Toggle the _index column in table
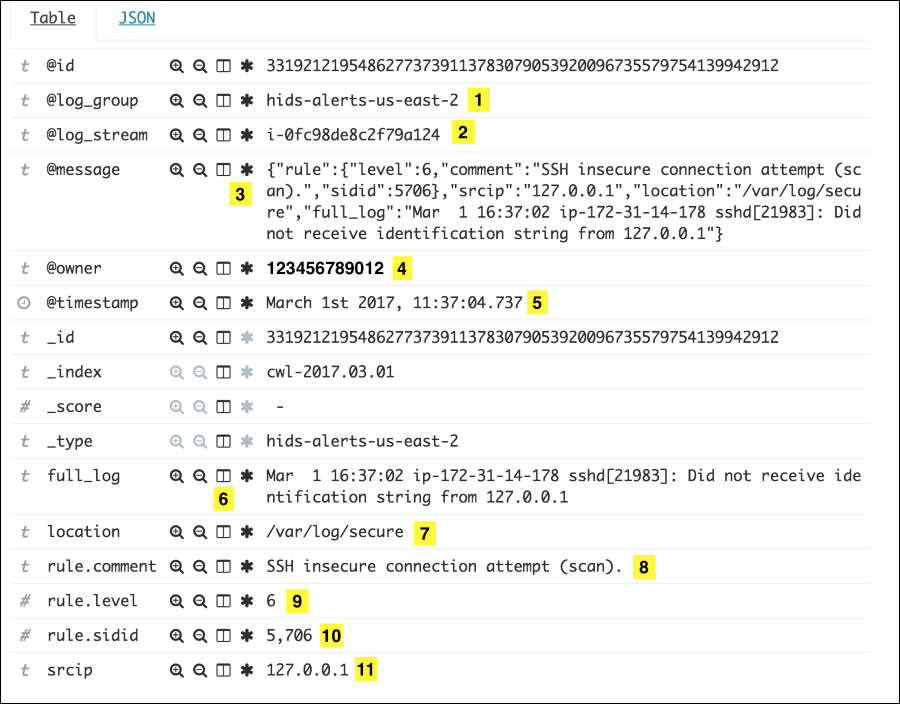 [222, 371]
